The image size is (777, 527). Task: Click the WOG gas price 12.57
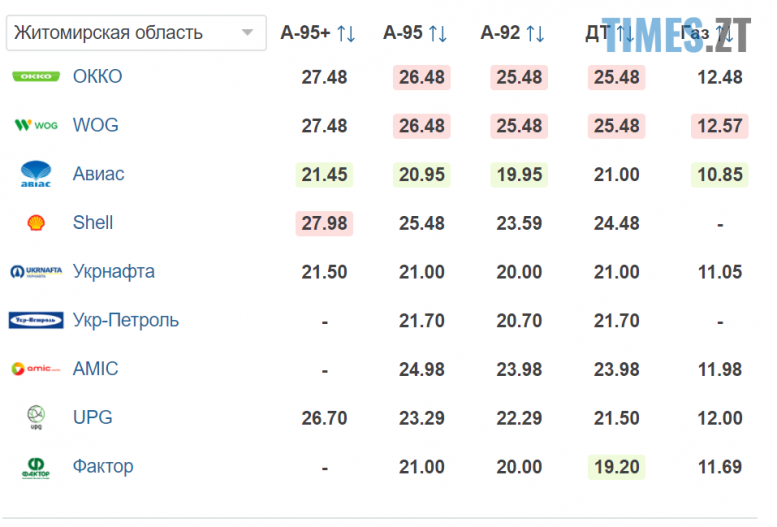[719, 126]
